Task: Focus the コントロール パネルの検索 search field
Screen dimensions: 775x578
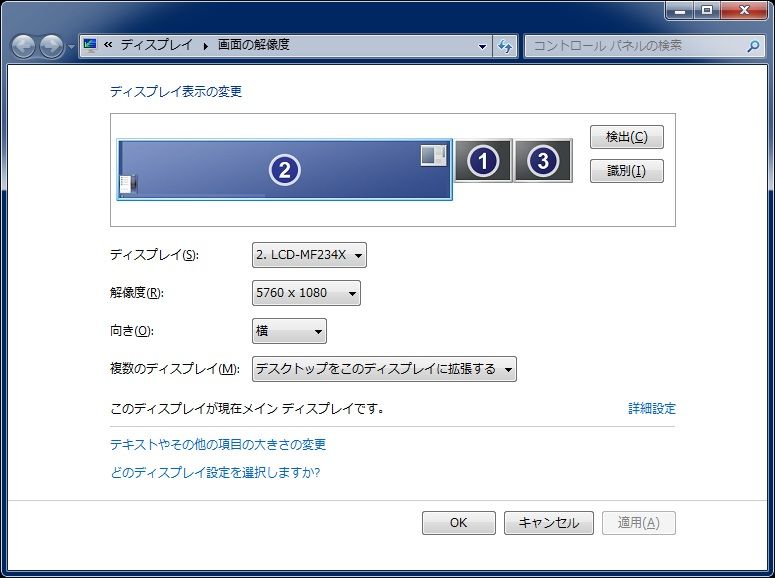Action: coord(647,46)
